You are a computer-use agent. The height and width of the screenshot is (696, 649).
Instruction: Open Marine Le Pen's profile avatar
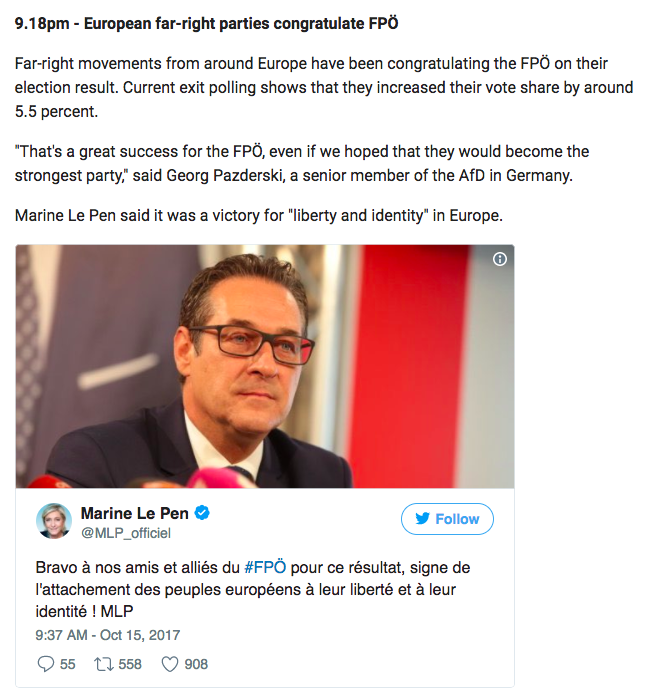click(x=54, y=521)
